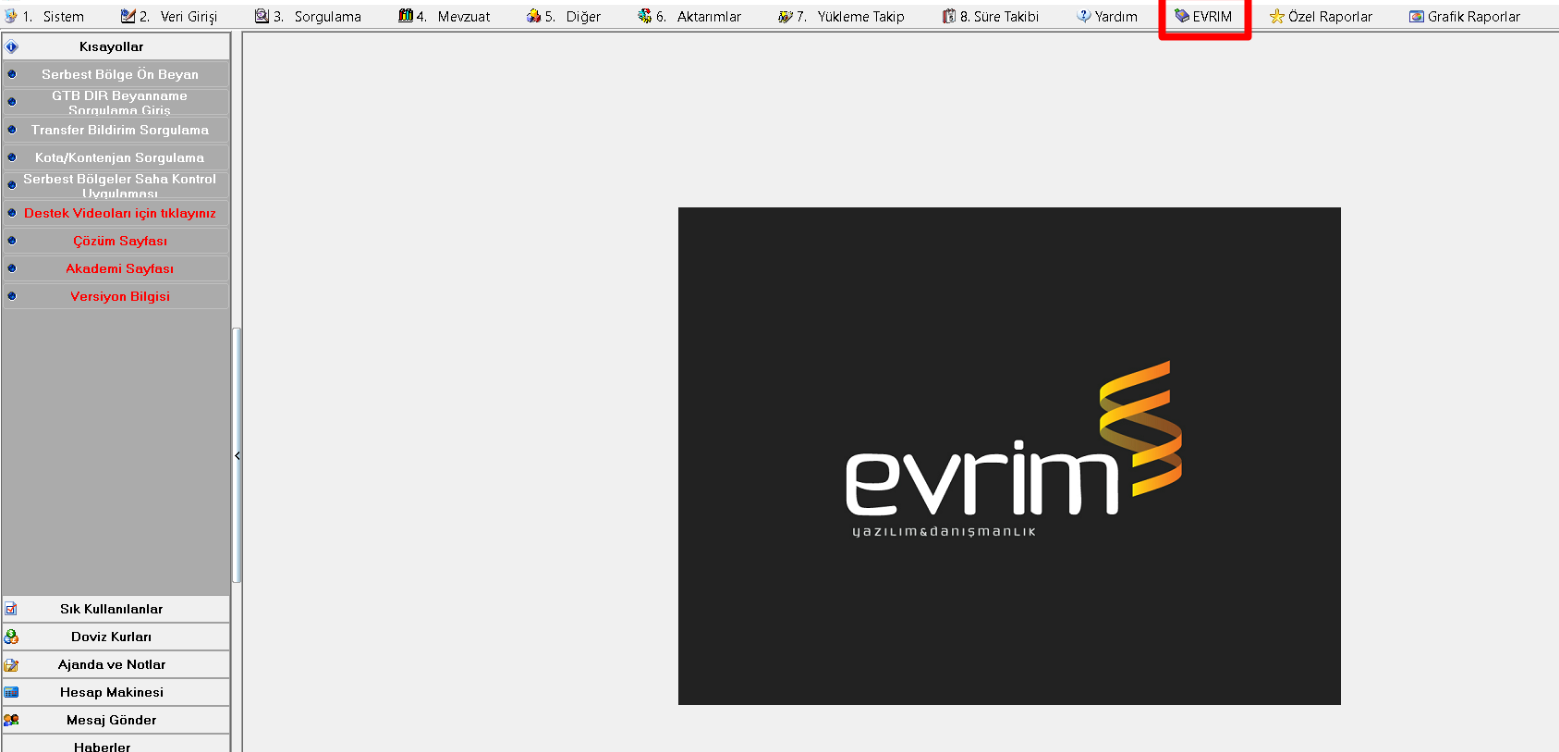Open the Sorgulama menu
The height and width of the screenshot is (752, 1559).
pyautogui.click(x=307, y=16)
